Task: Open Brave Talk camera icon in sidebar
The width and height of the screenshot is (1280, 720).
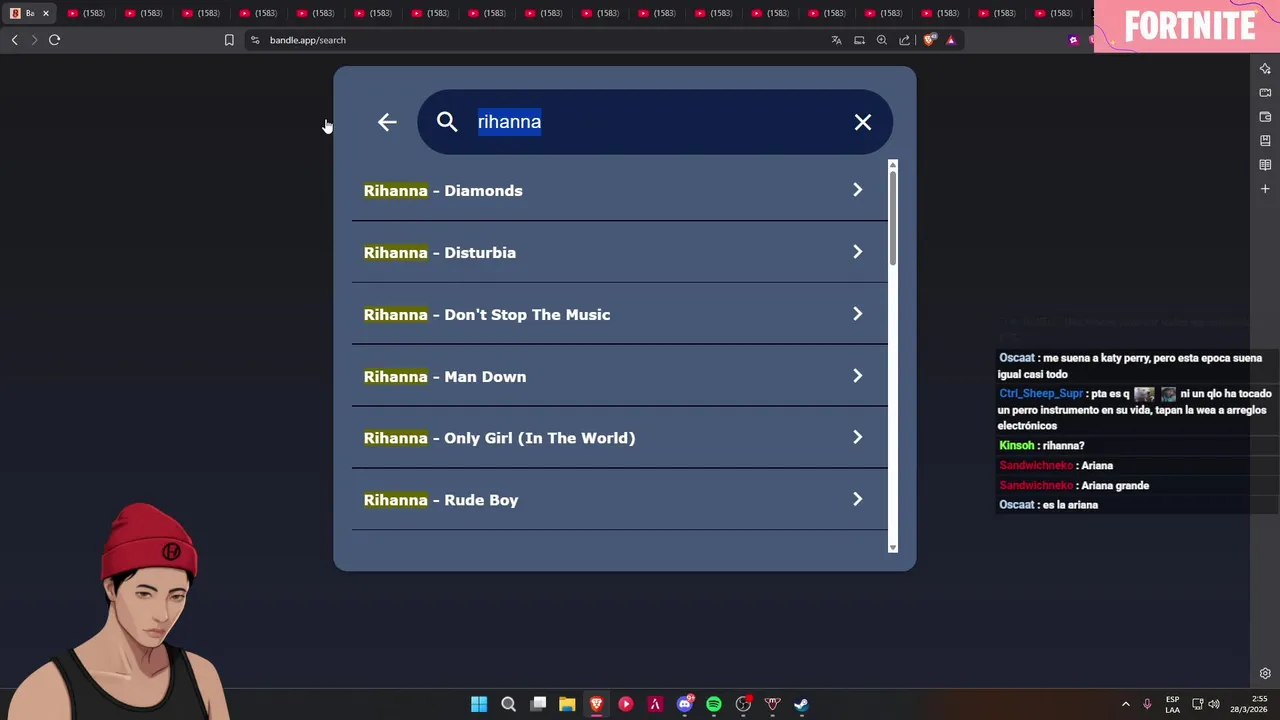Action: coord(1265,92)
